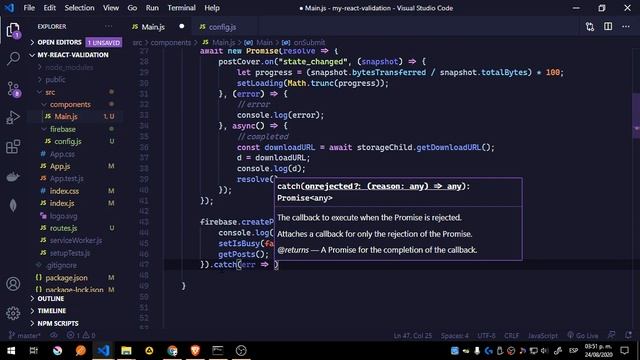Open editor More Actions ellipsis
This screenshot has height=360, width=640.
[x=626, y=27]
